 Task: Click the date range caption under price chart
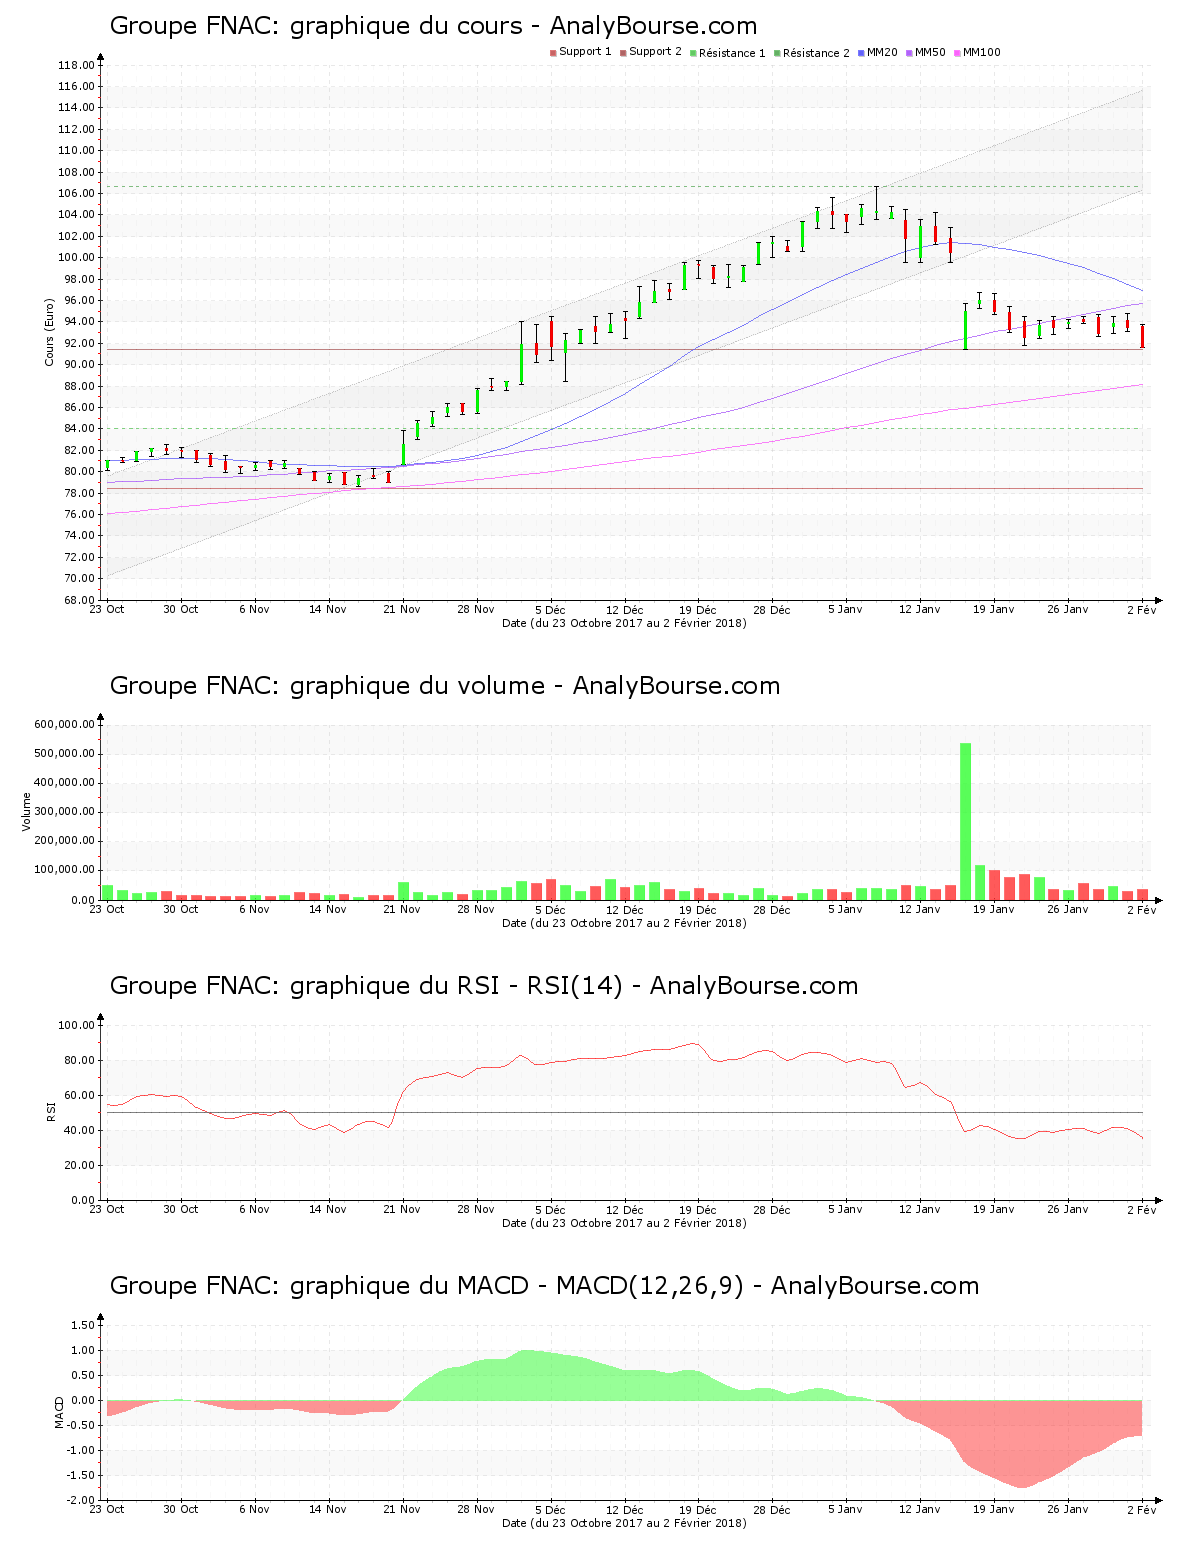(x=624, y=623)
